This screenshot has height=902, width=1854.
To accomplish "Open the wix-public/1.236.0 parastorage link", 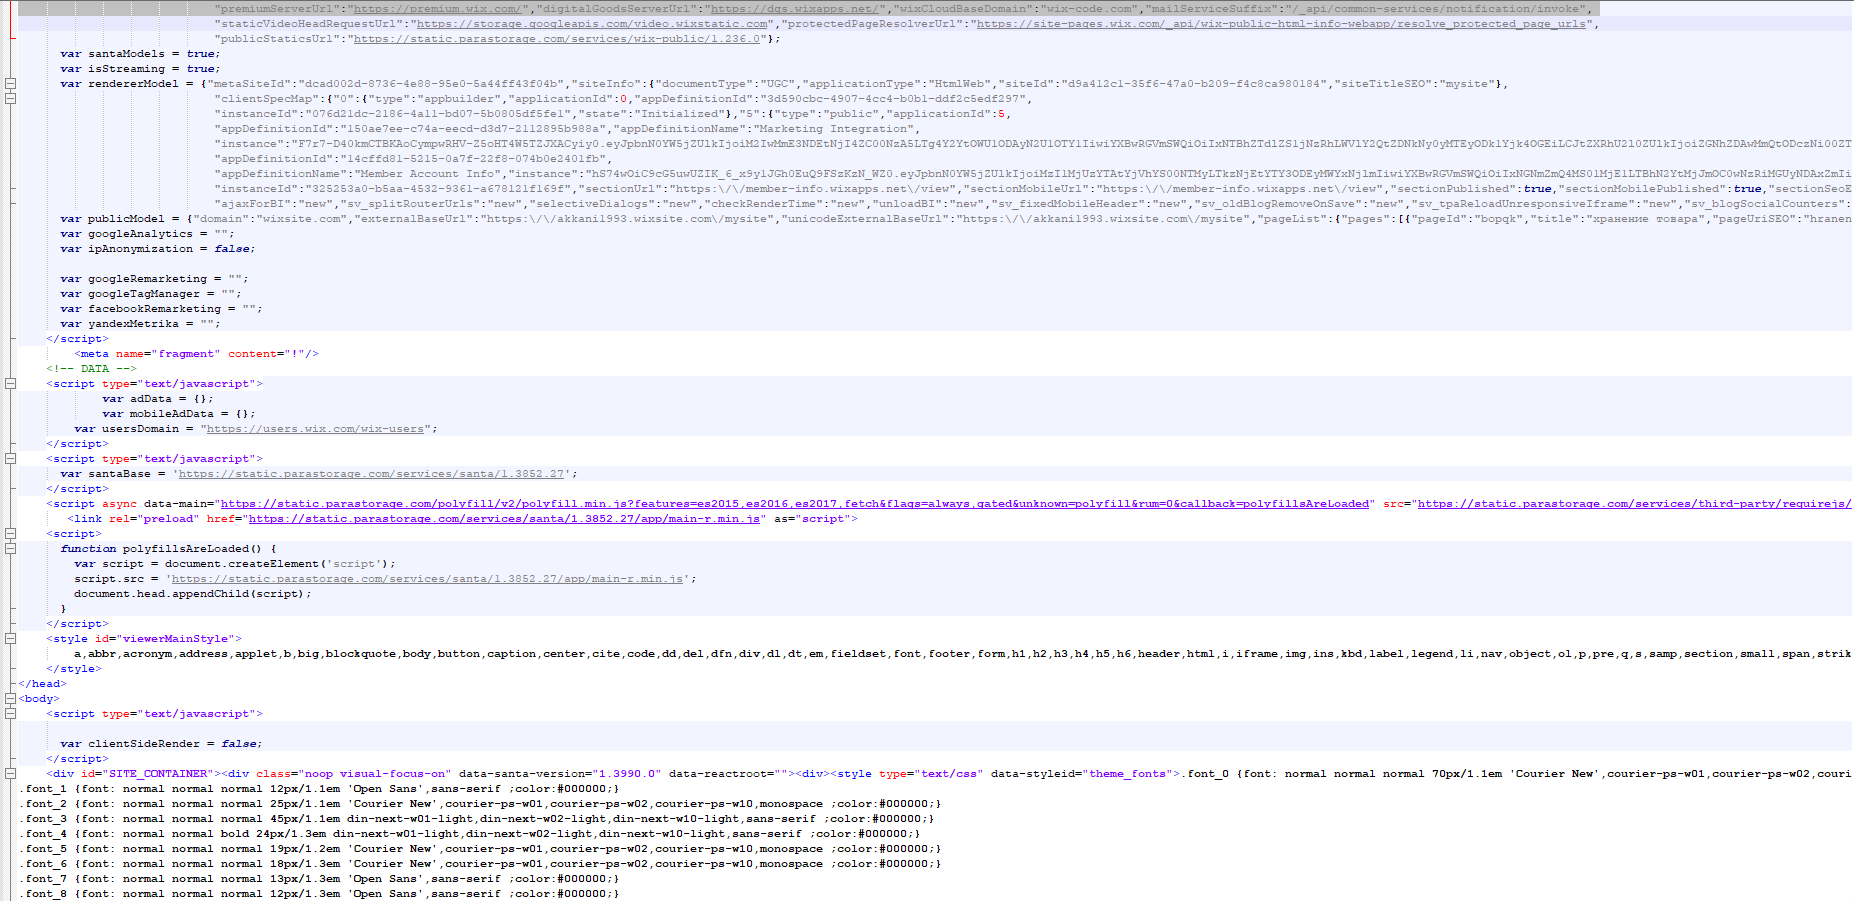I will pos(558,39).
